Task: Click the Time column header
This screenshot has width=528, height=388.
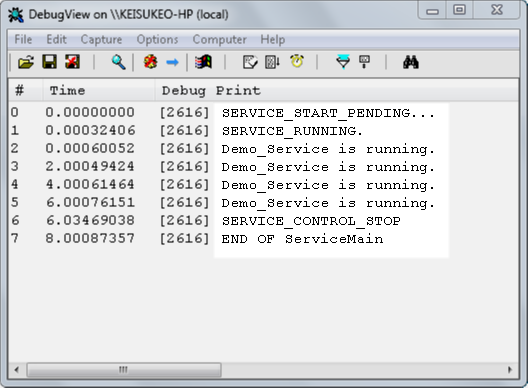Action: [x=99, y=90]
